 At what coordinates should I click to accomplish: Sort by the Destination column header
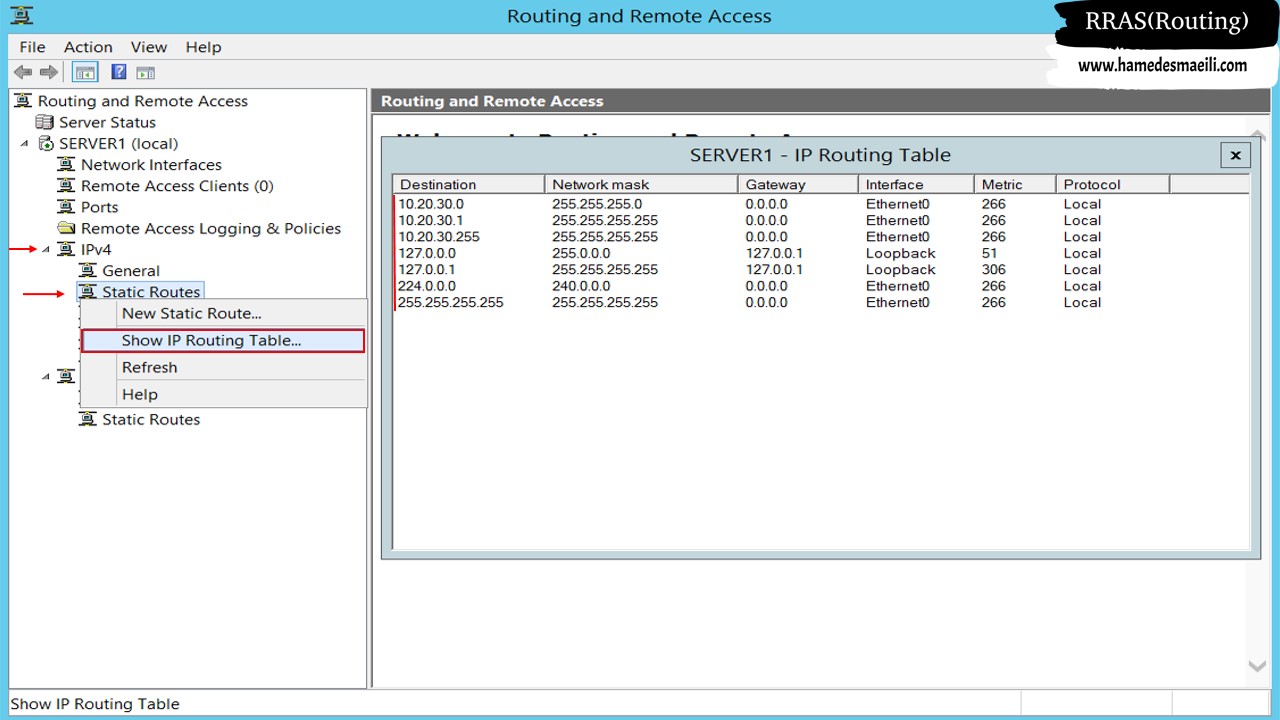coord(469,184)
